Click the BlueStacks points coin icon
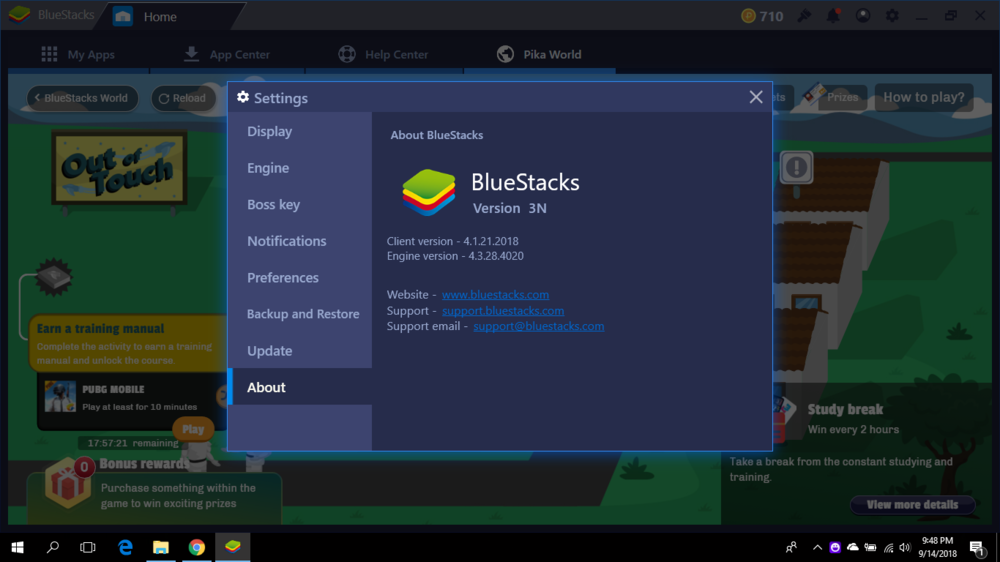Viewport: 1000px width, 562px height. coord(748,16)
